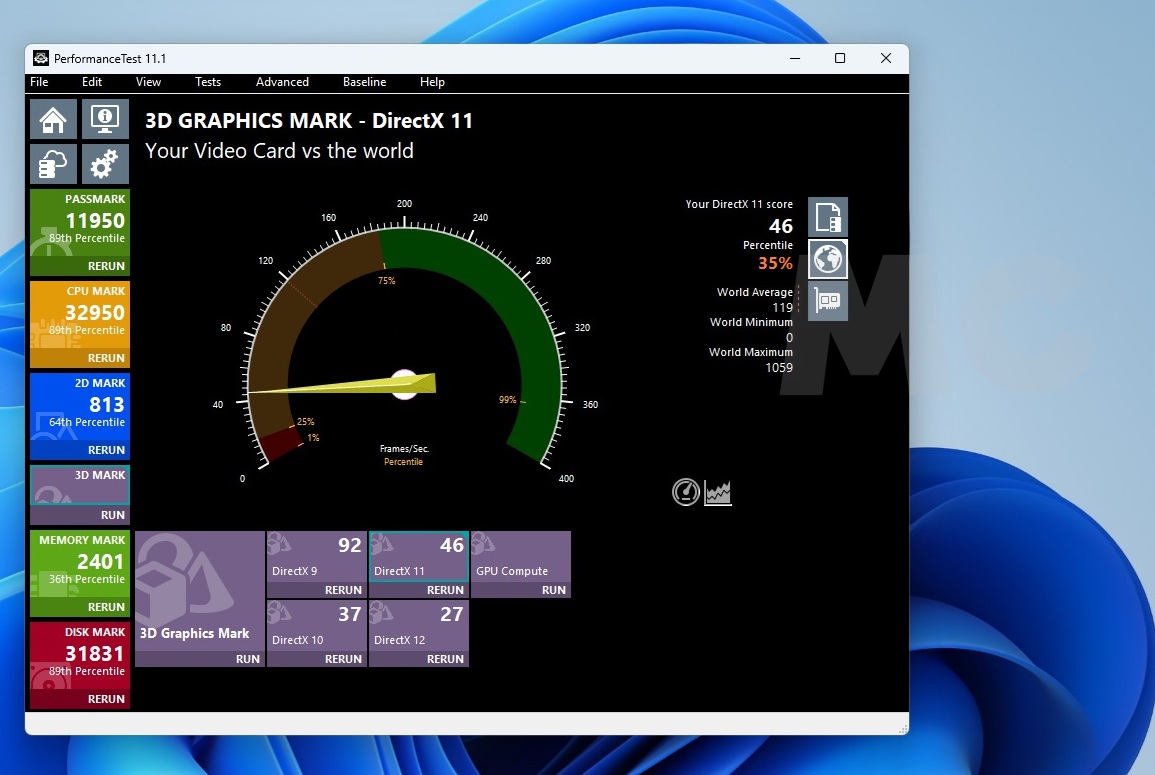Open the settings gears icon
The width and height of the screenshot is (1155, 775).
click(105, 164)
